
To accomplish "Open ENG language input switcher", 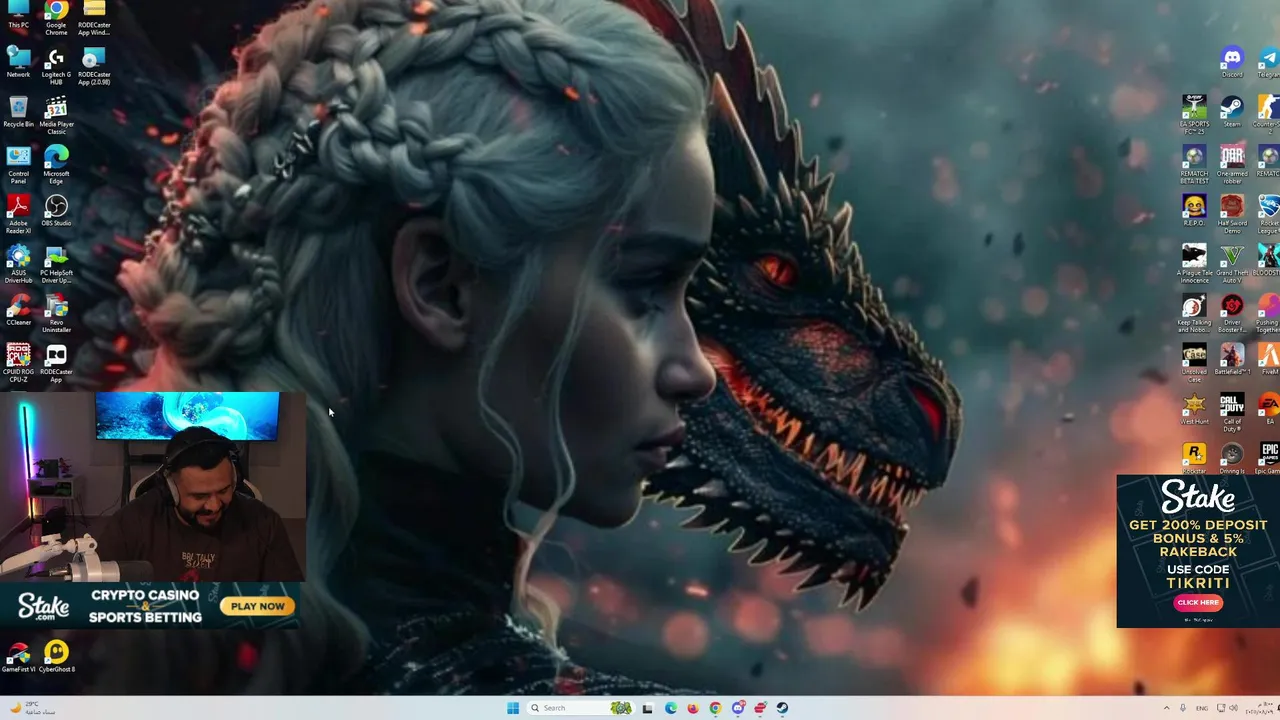I will [1202, 708].
